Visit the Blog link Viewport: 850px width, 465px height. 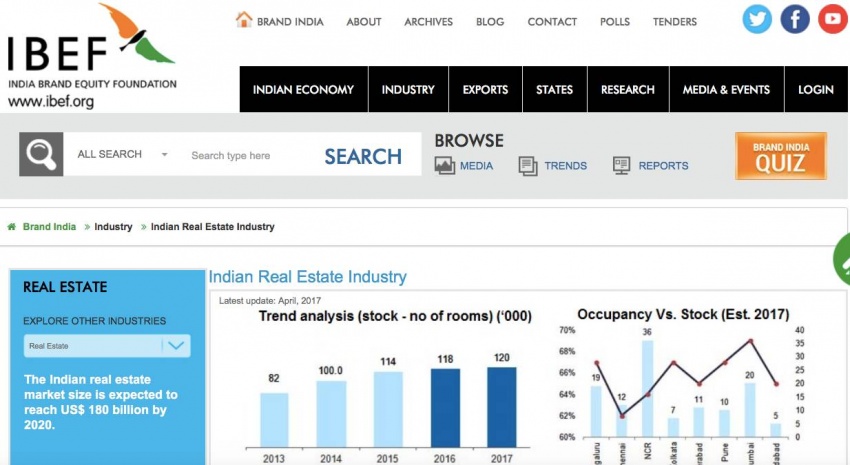[x=490, y=22]
